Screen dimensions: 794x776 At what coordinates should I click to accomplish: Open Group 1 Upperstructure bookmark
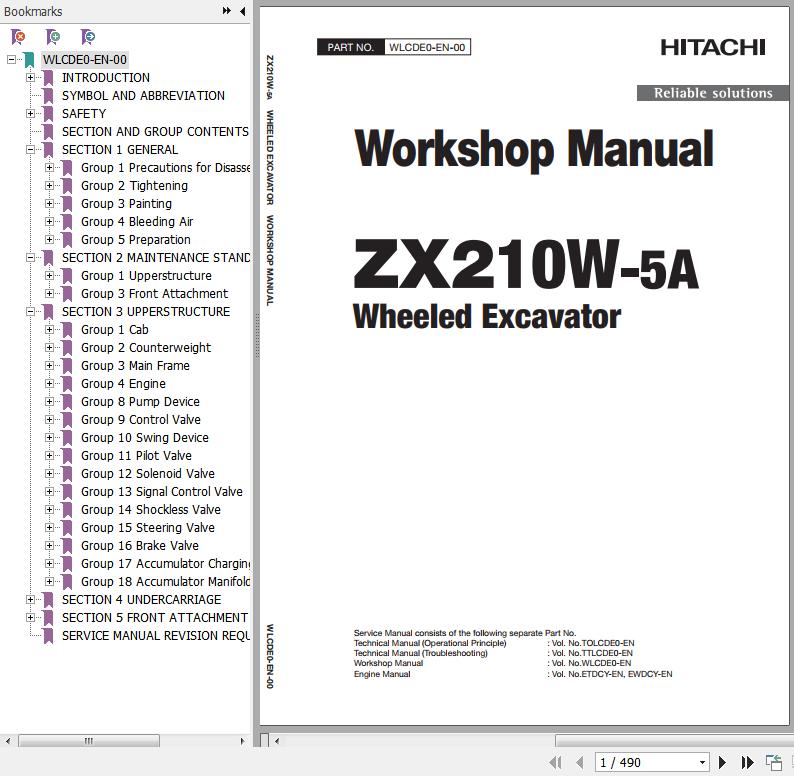(146, 276)
